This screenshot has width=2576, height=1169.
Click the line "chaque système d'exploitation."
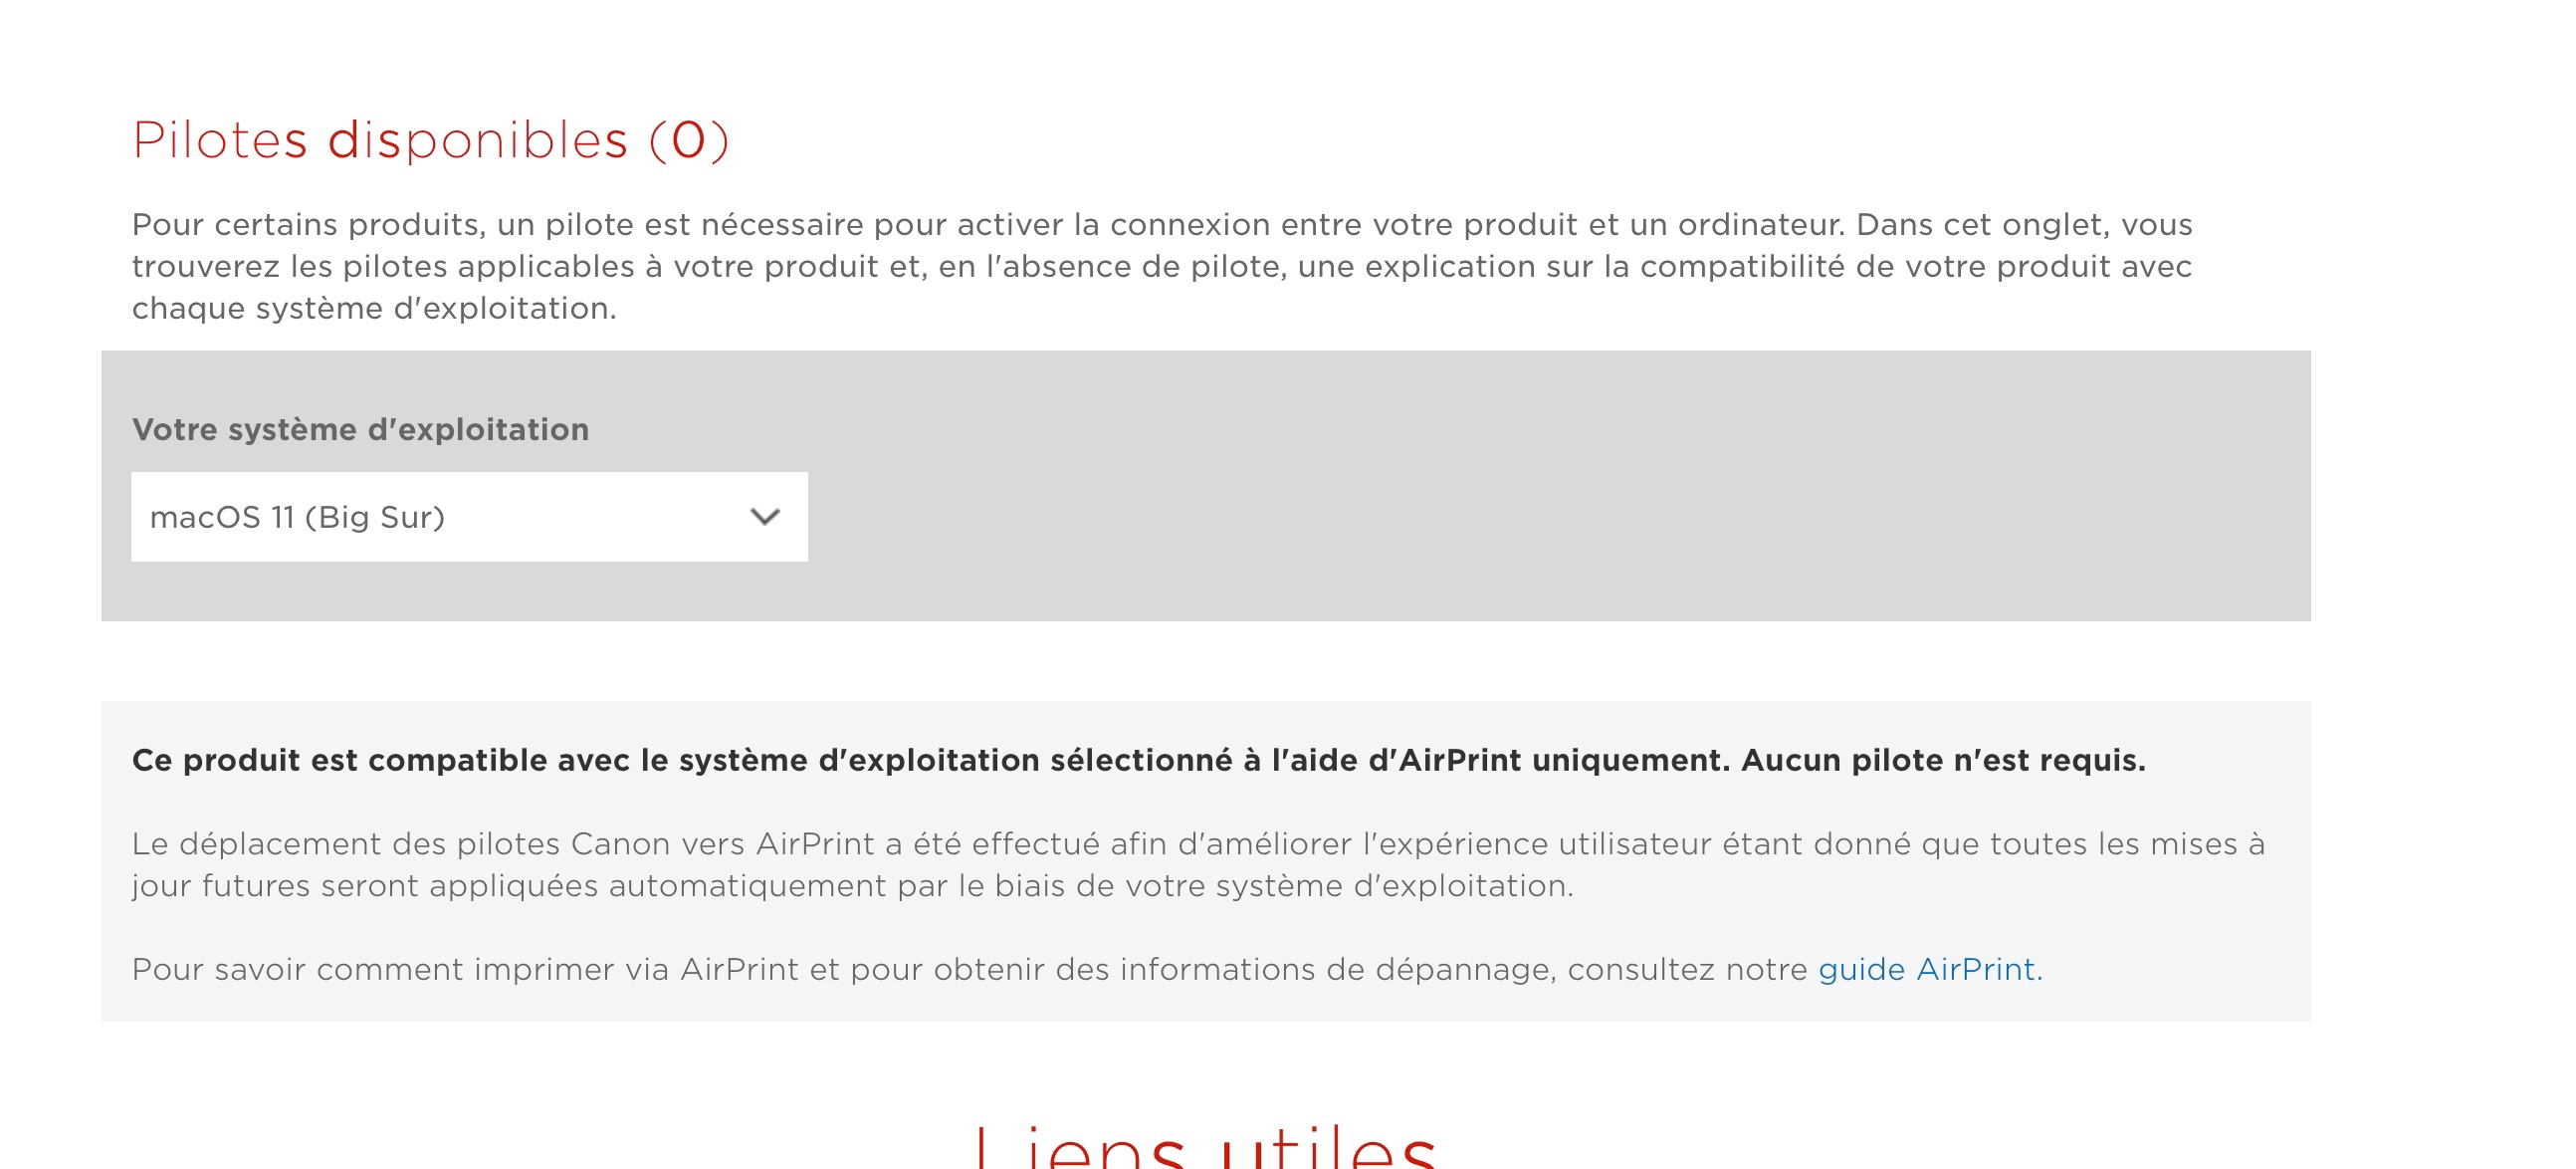(374, 308)
